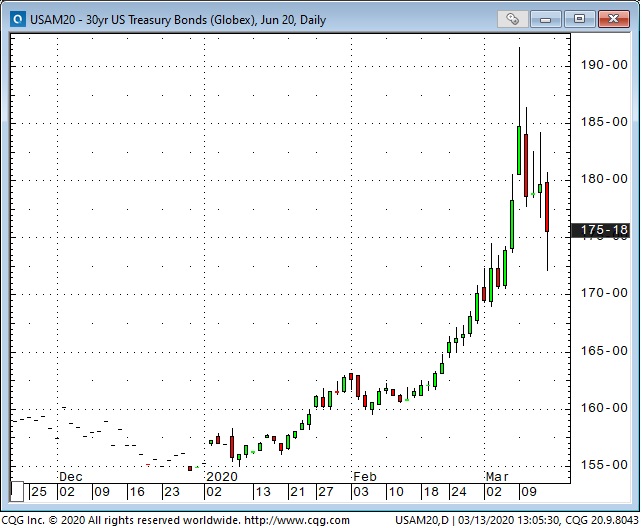The image size is (642, 528).
Task: Click the chart title USAM20 30yr Treasury Bonds
Action: pyautogui.click(x=178, y=20)
